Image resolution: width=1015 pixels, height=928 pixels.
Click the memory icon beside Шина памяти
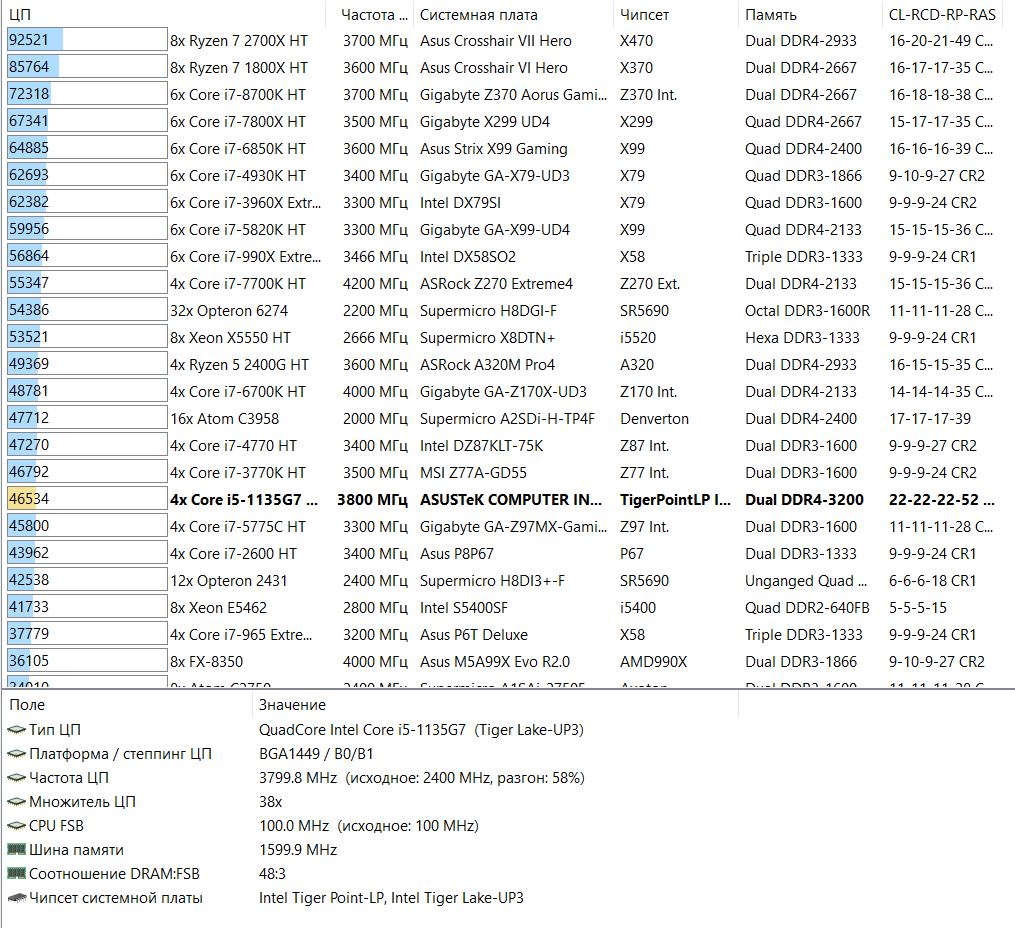[x=16, y=849]
